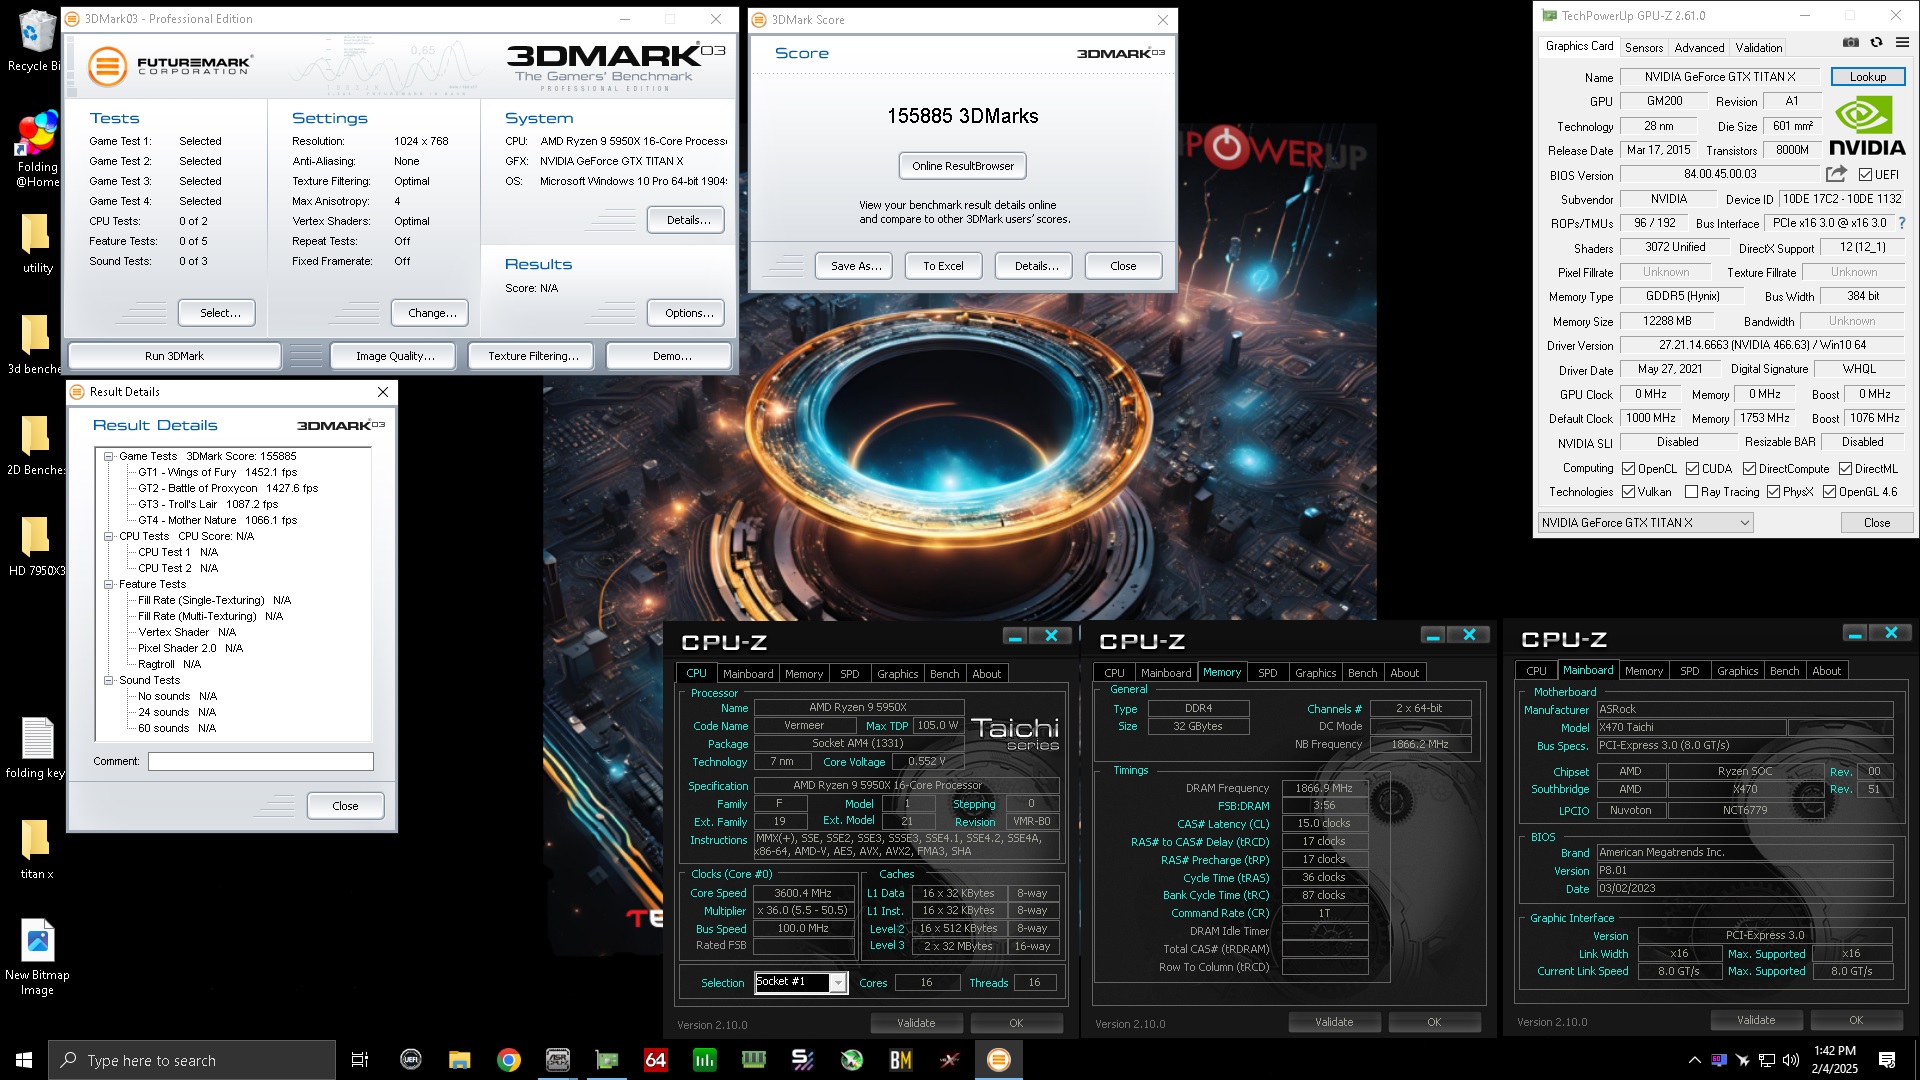Toggle the Vulkan checkbox
Viewport: 1920px width, 1080px height.
coord(1628,492)
